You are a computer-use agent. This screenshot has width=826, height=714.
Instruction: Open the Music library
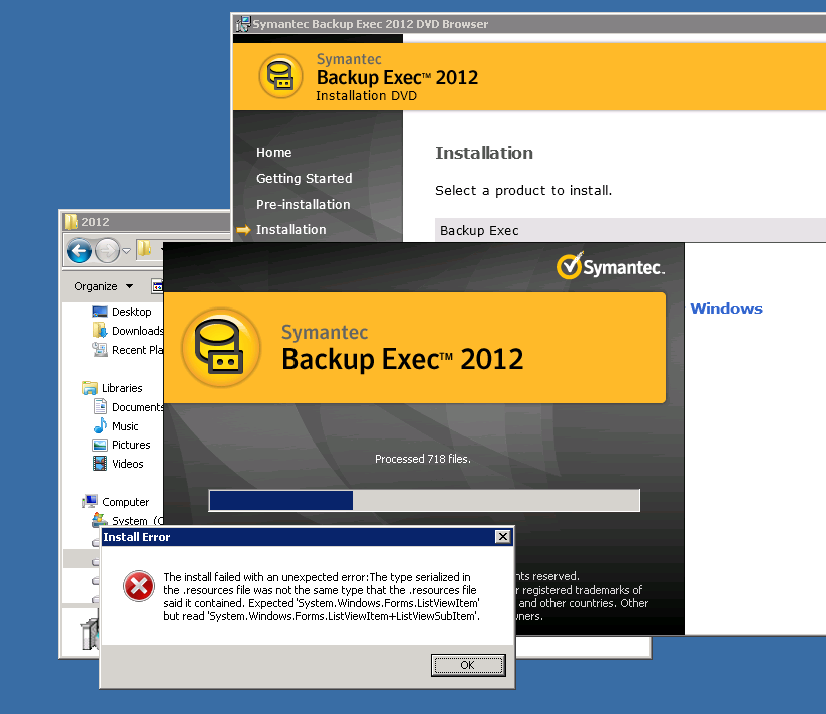[125, 426]
